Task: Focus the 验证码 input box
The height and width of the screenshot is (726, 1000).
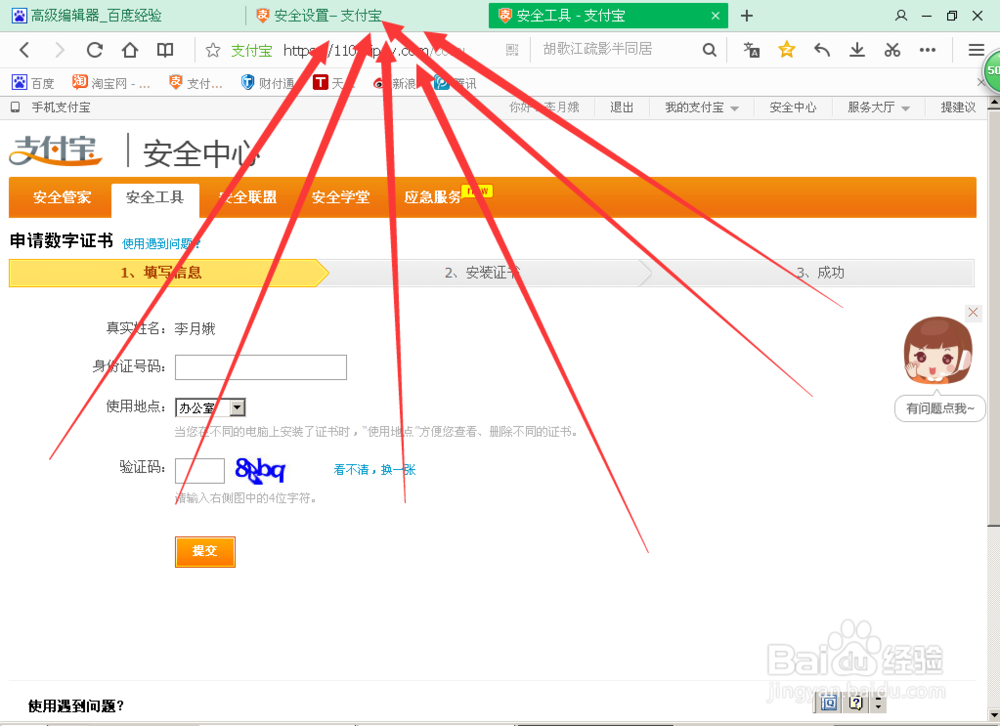Action: click(200, 471)
